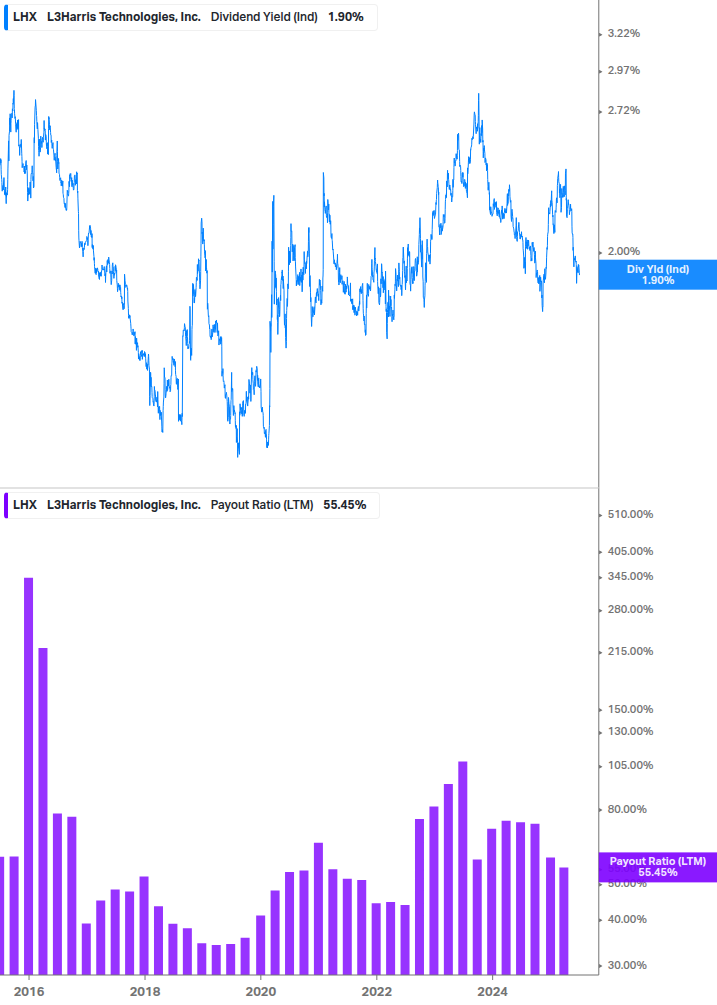Click the 105.00% payout axis label
Viewport: 717px width, 1005px height.
[x=630, y=765]
